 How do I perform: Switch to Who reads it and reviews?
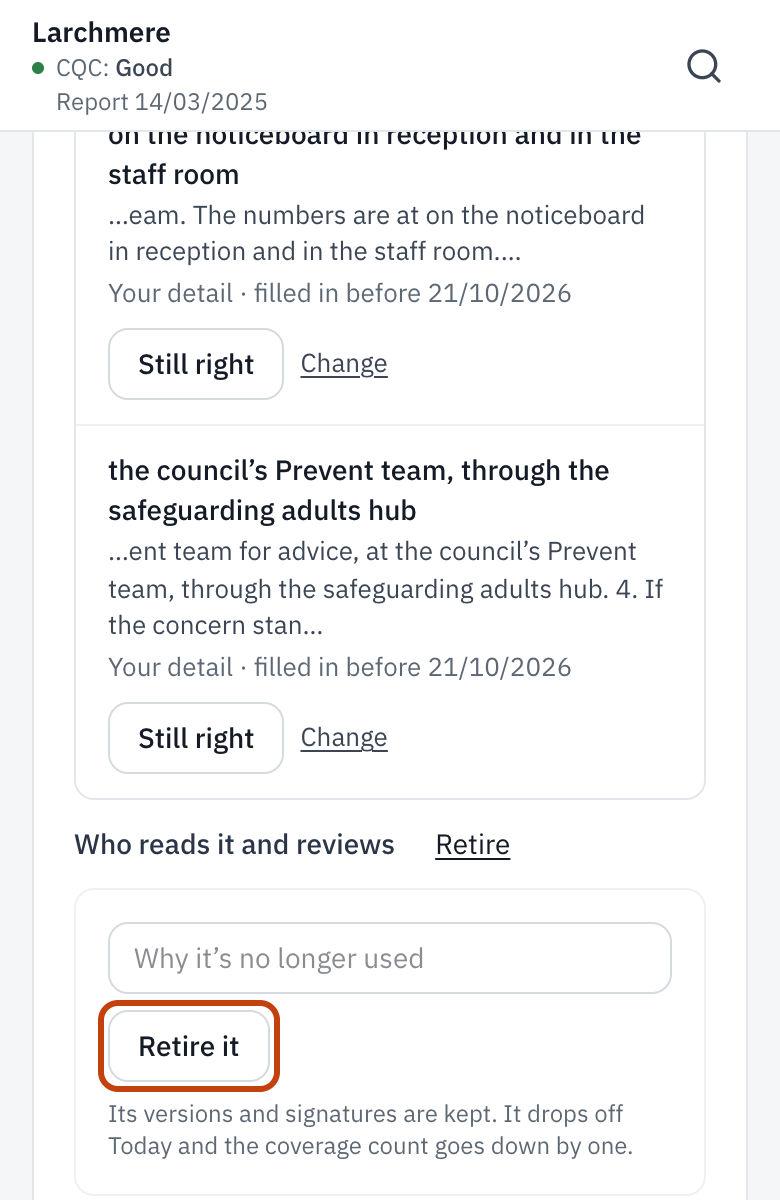click(x=235, y=845)
